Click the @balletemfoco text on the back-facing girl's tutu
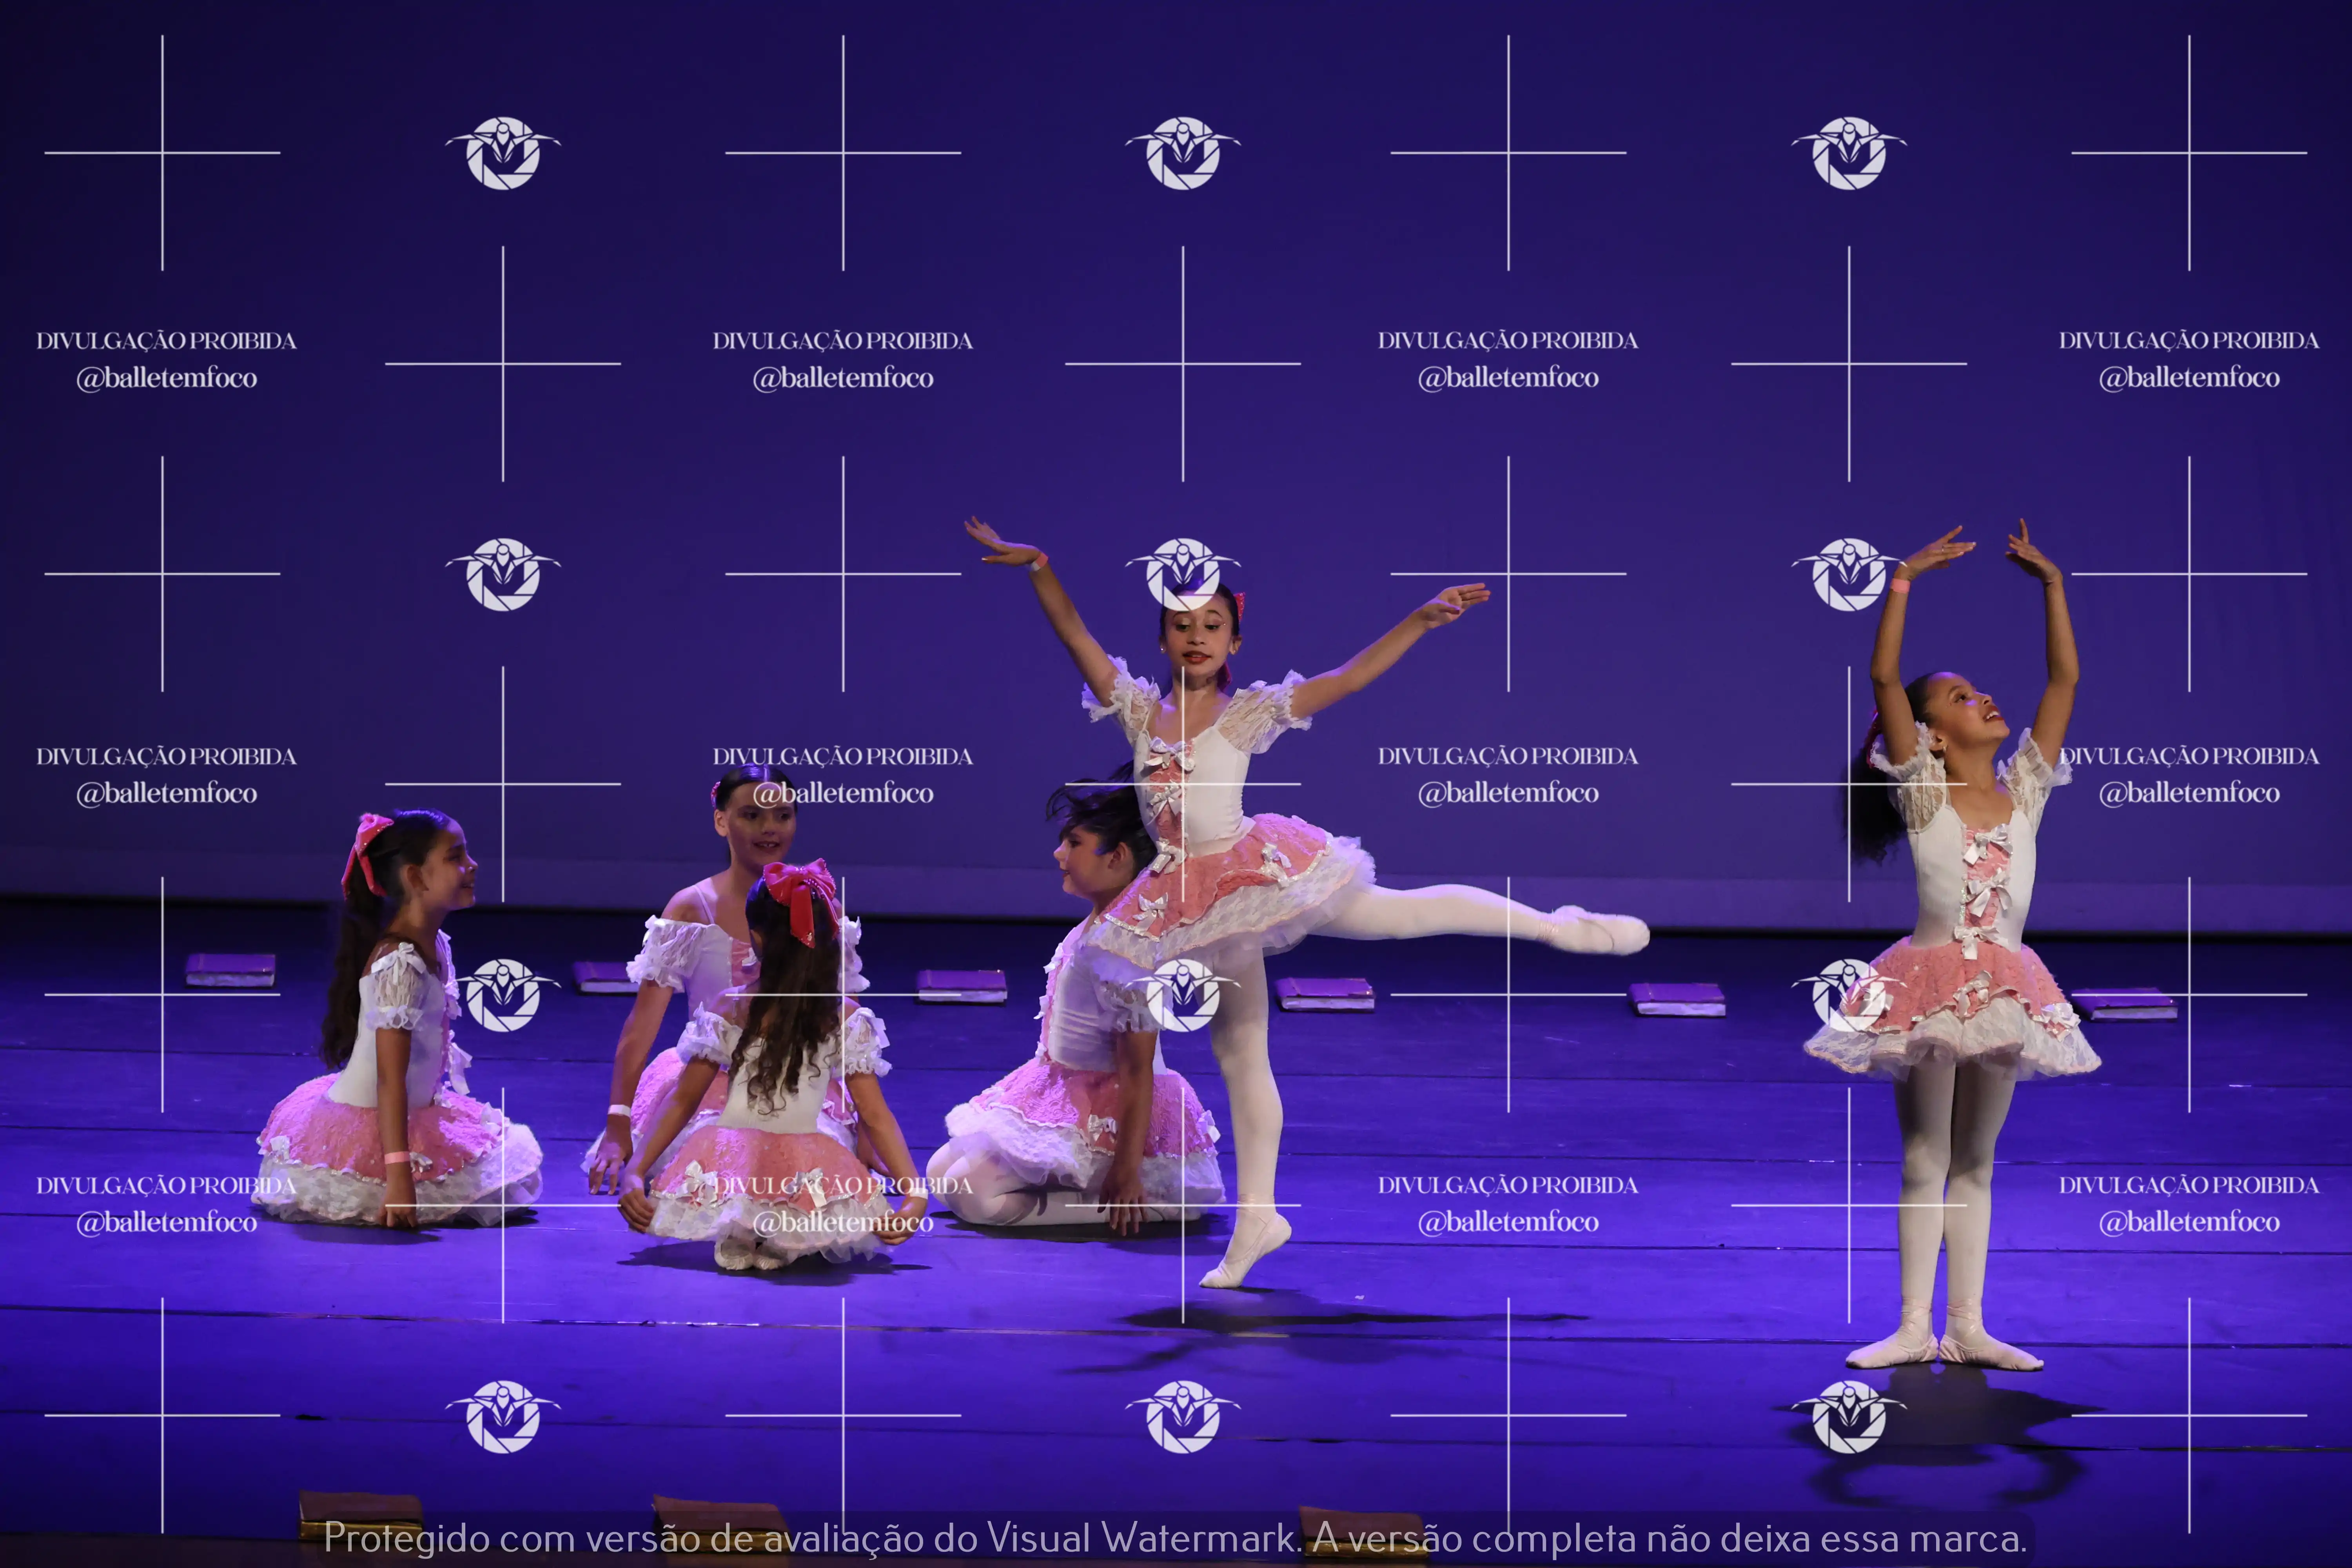The image size is (2352, 1568). click(x=843, y=1222)
